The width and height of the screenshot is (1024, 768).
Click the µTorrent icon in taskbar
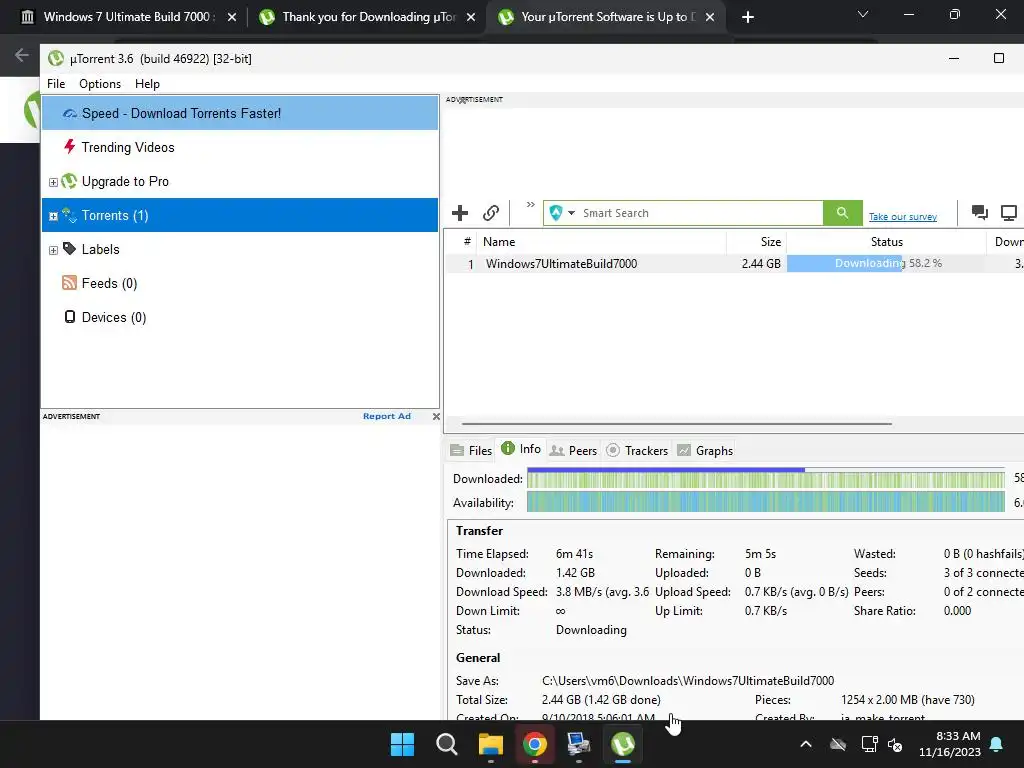(x=623, y=744)
